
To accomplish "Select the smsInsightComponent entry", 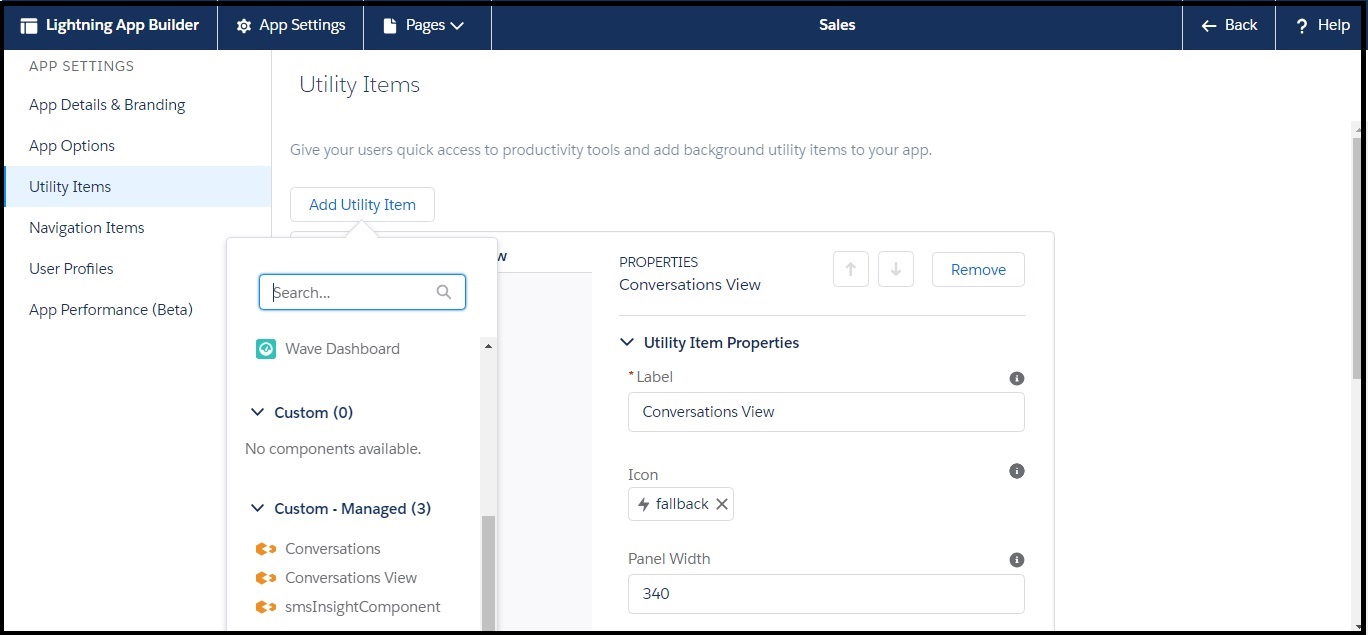I will (363, 607).
